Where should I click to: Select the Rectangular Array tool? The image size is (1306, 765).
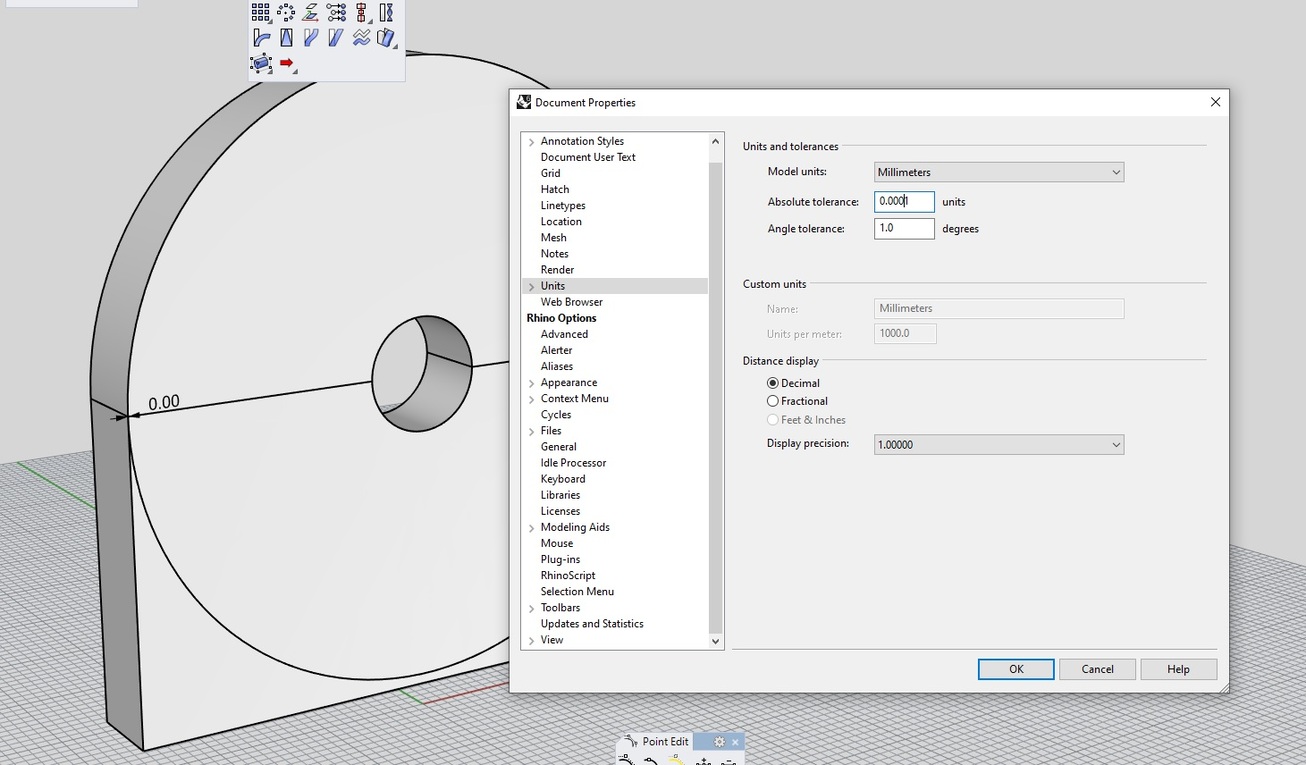tap(261, 13)
